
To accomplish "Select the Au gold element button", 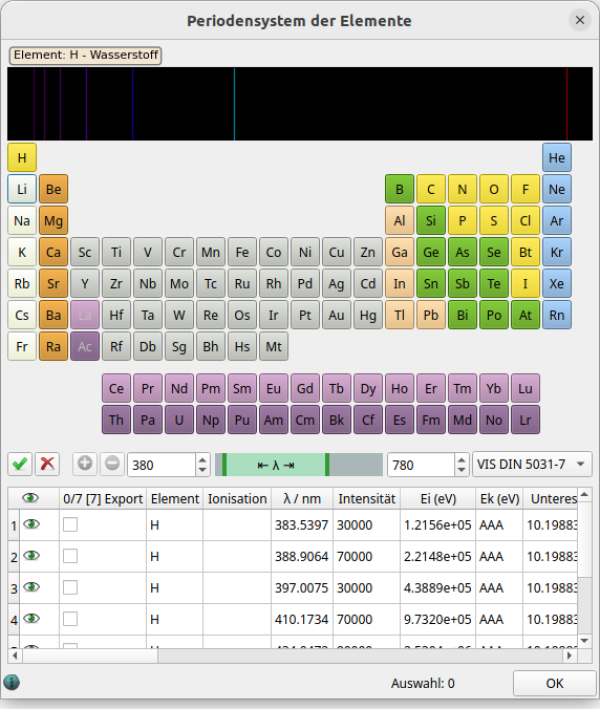I will (336, 315).
